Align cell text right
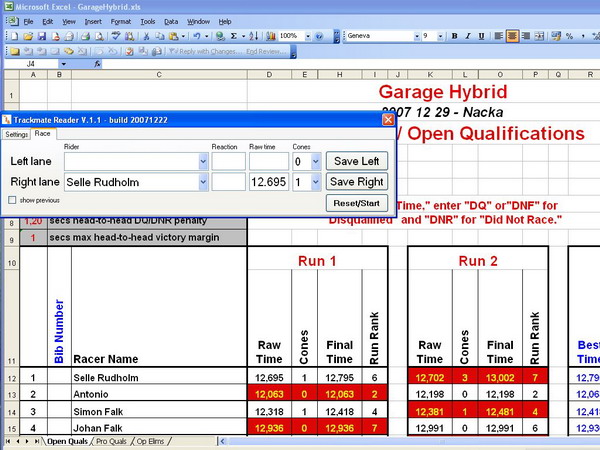The width and height of the screenshot is (600, 450). 526,36
